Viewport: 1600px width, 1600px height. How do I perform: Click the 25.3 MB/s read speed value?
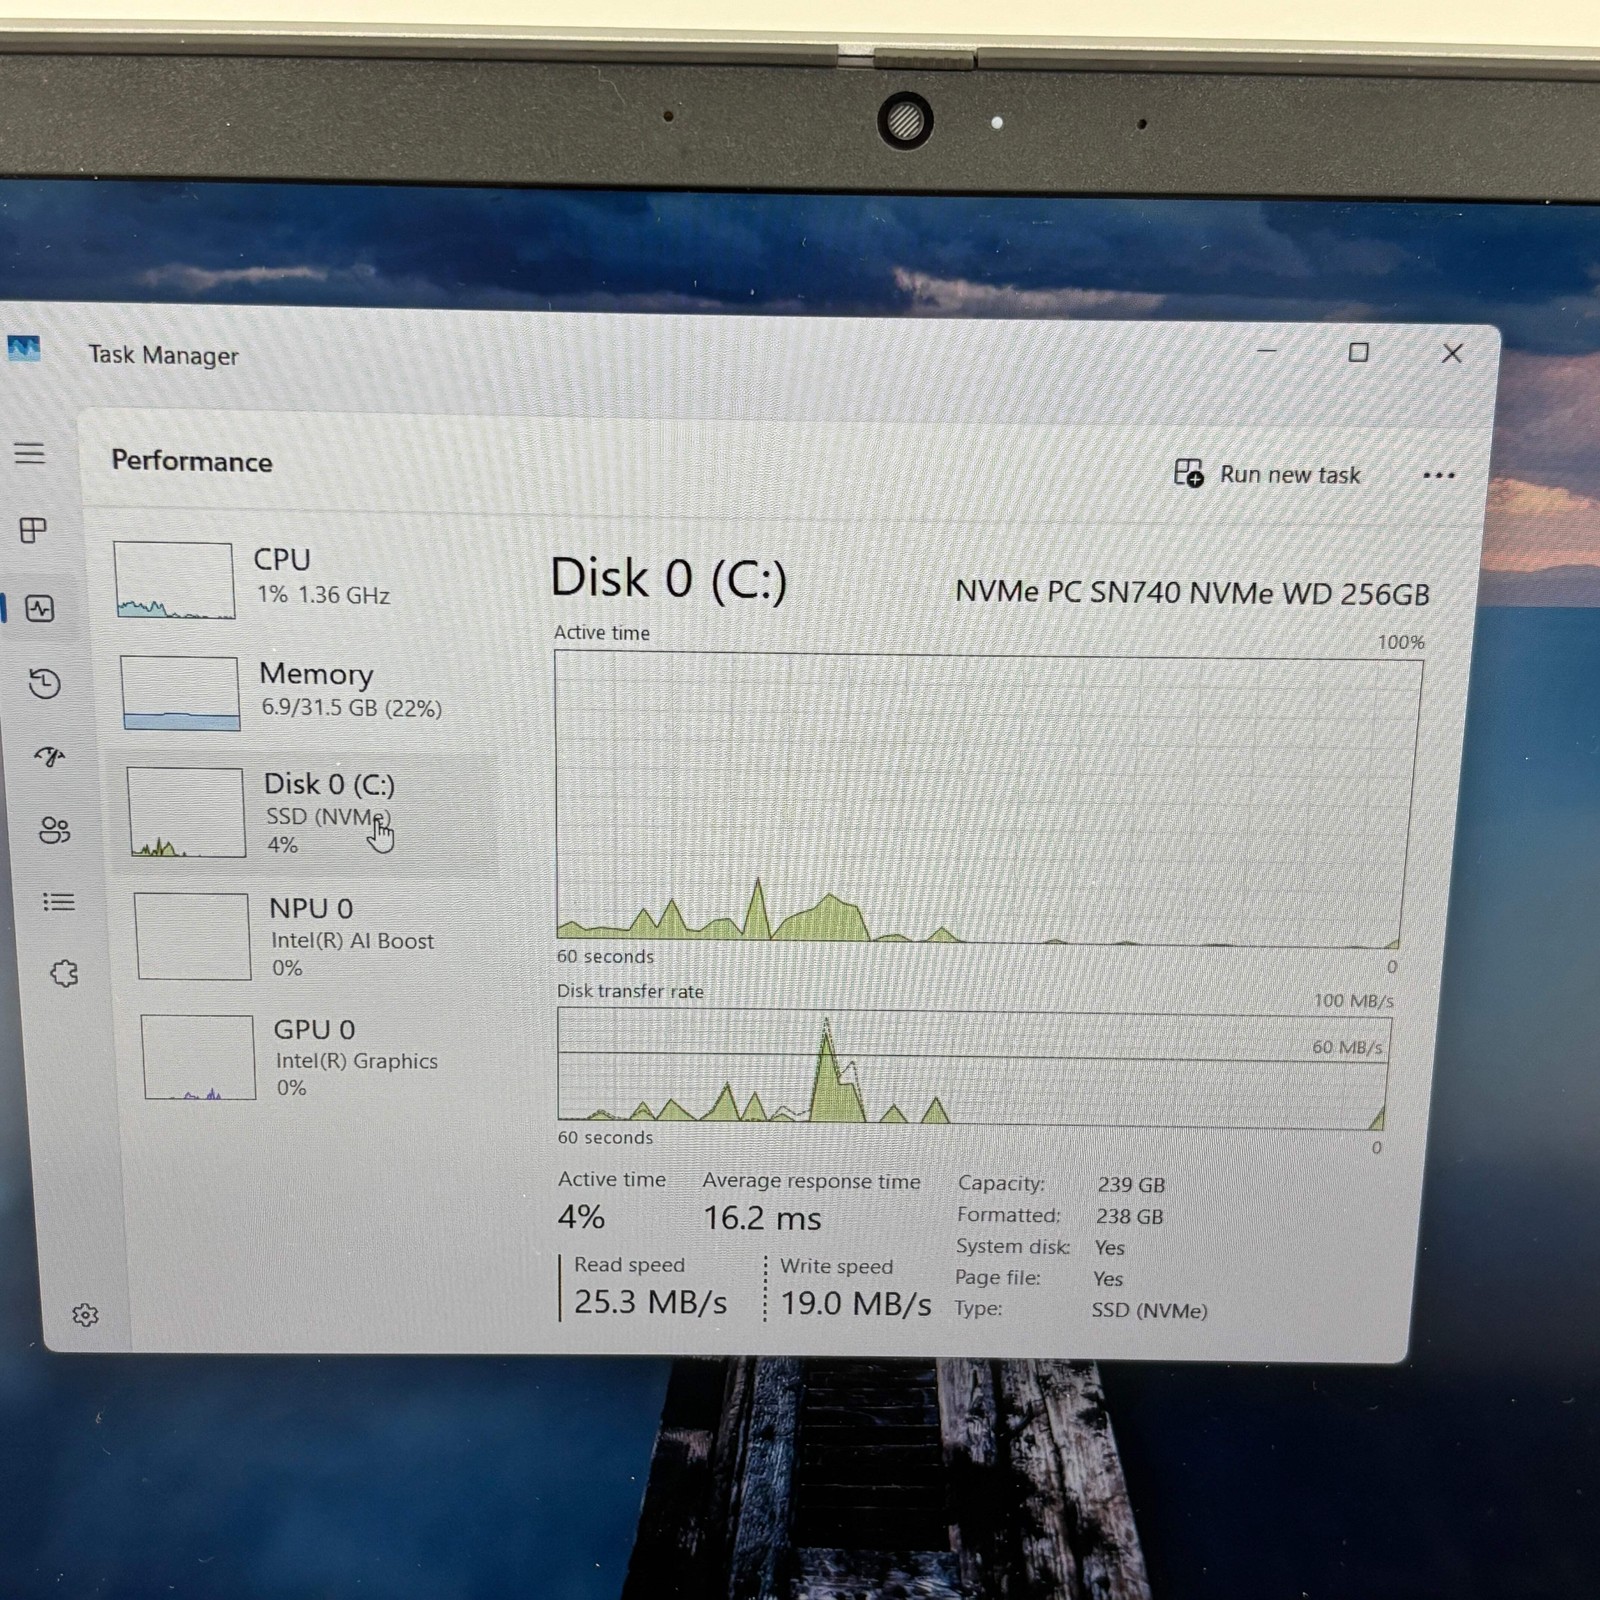point(650,1302)
